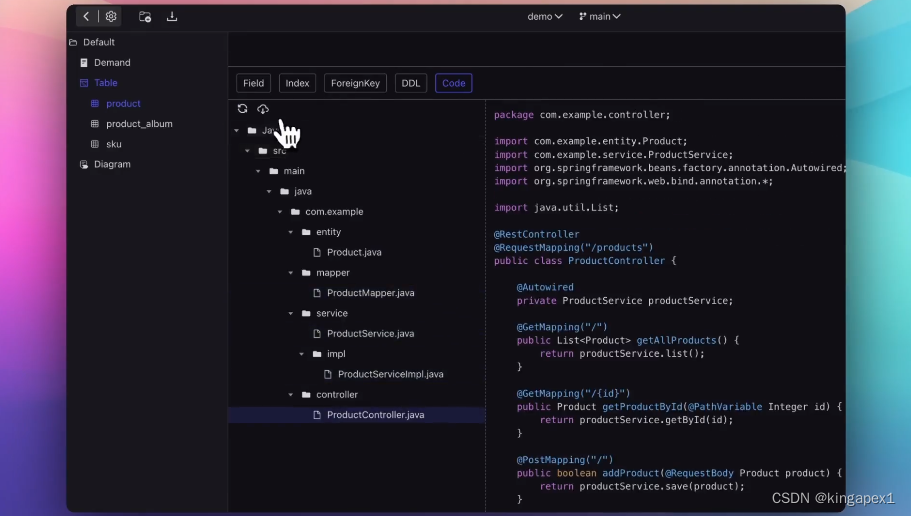Image resolution: width=911 pixels, height=516 pixels.
Task: Switch to the Index tab
Action: pyautogui.click(x=297, y=83)
